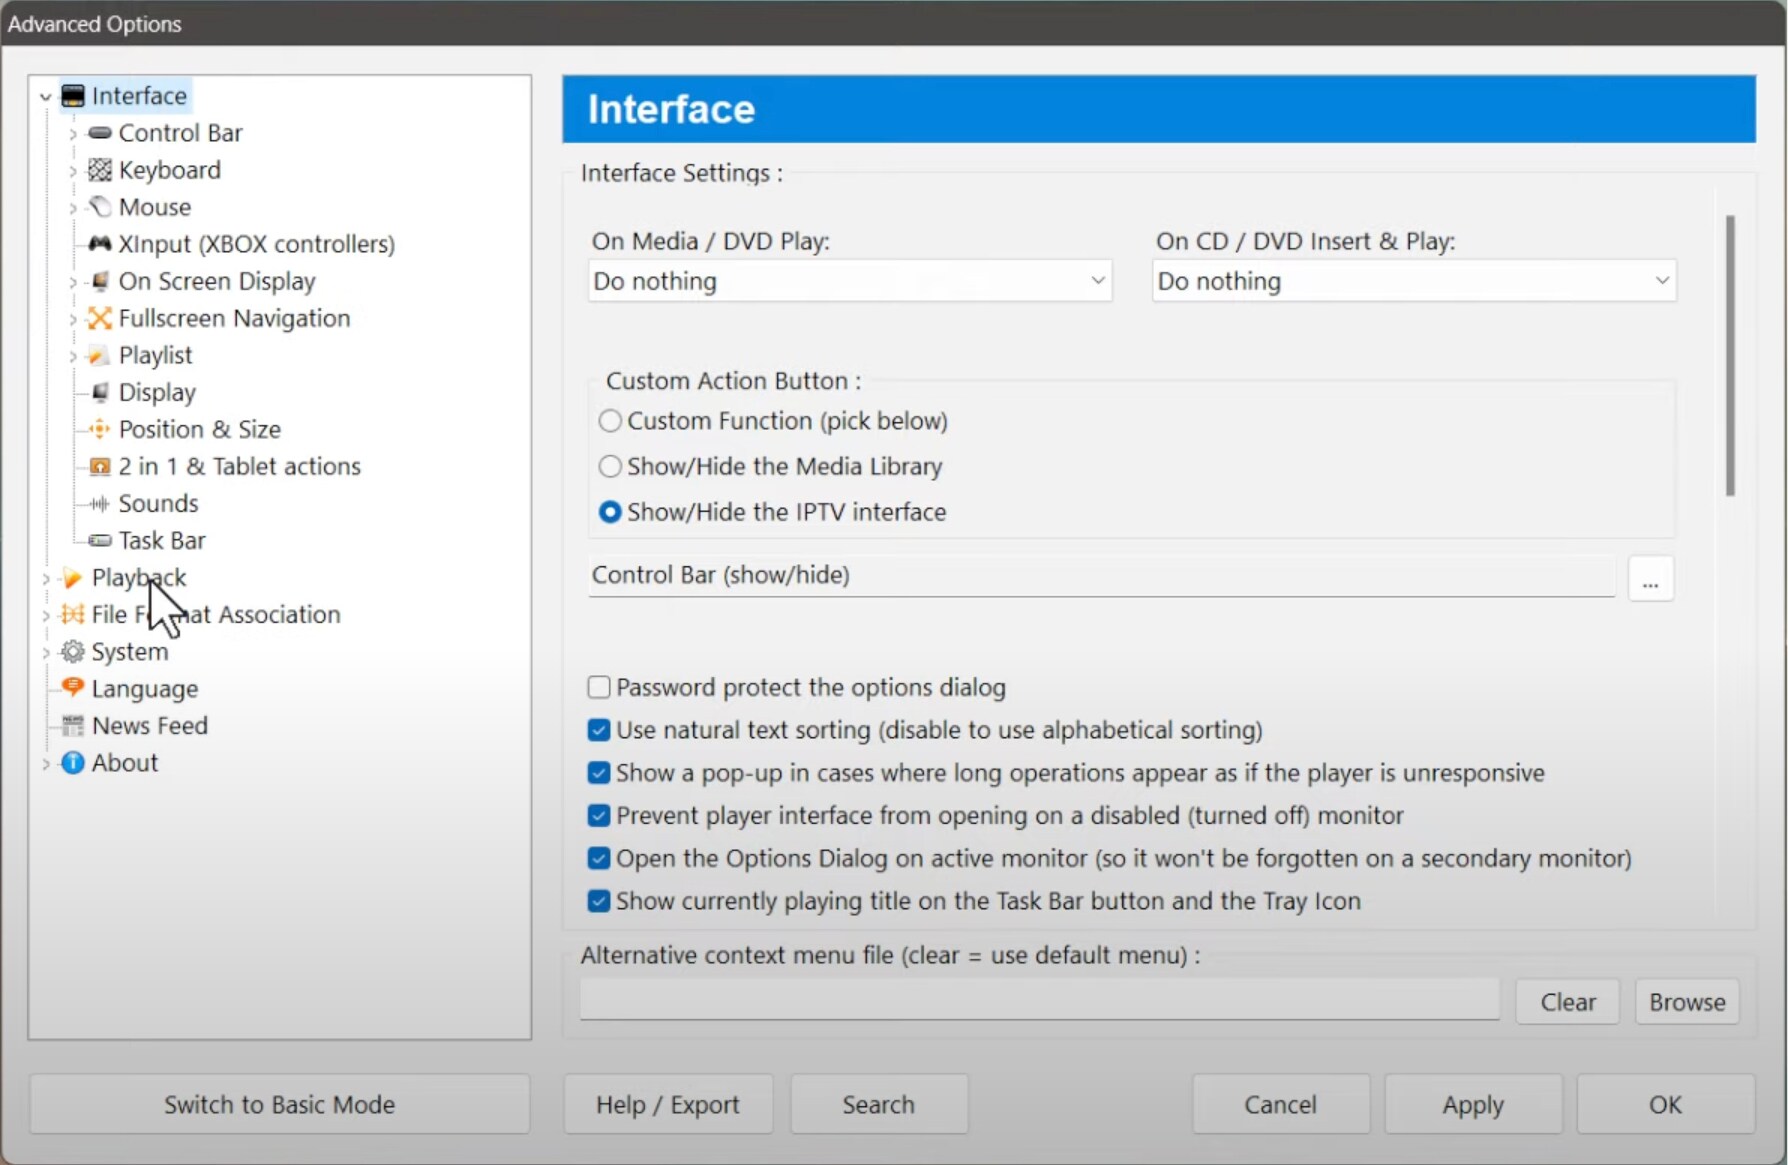Expand the System tree node
The height and width of the screenshot is (1165, 1788).
click(45, 653)
